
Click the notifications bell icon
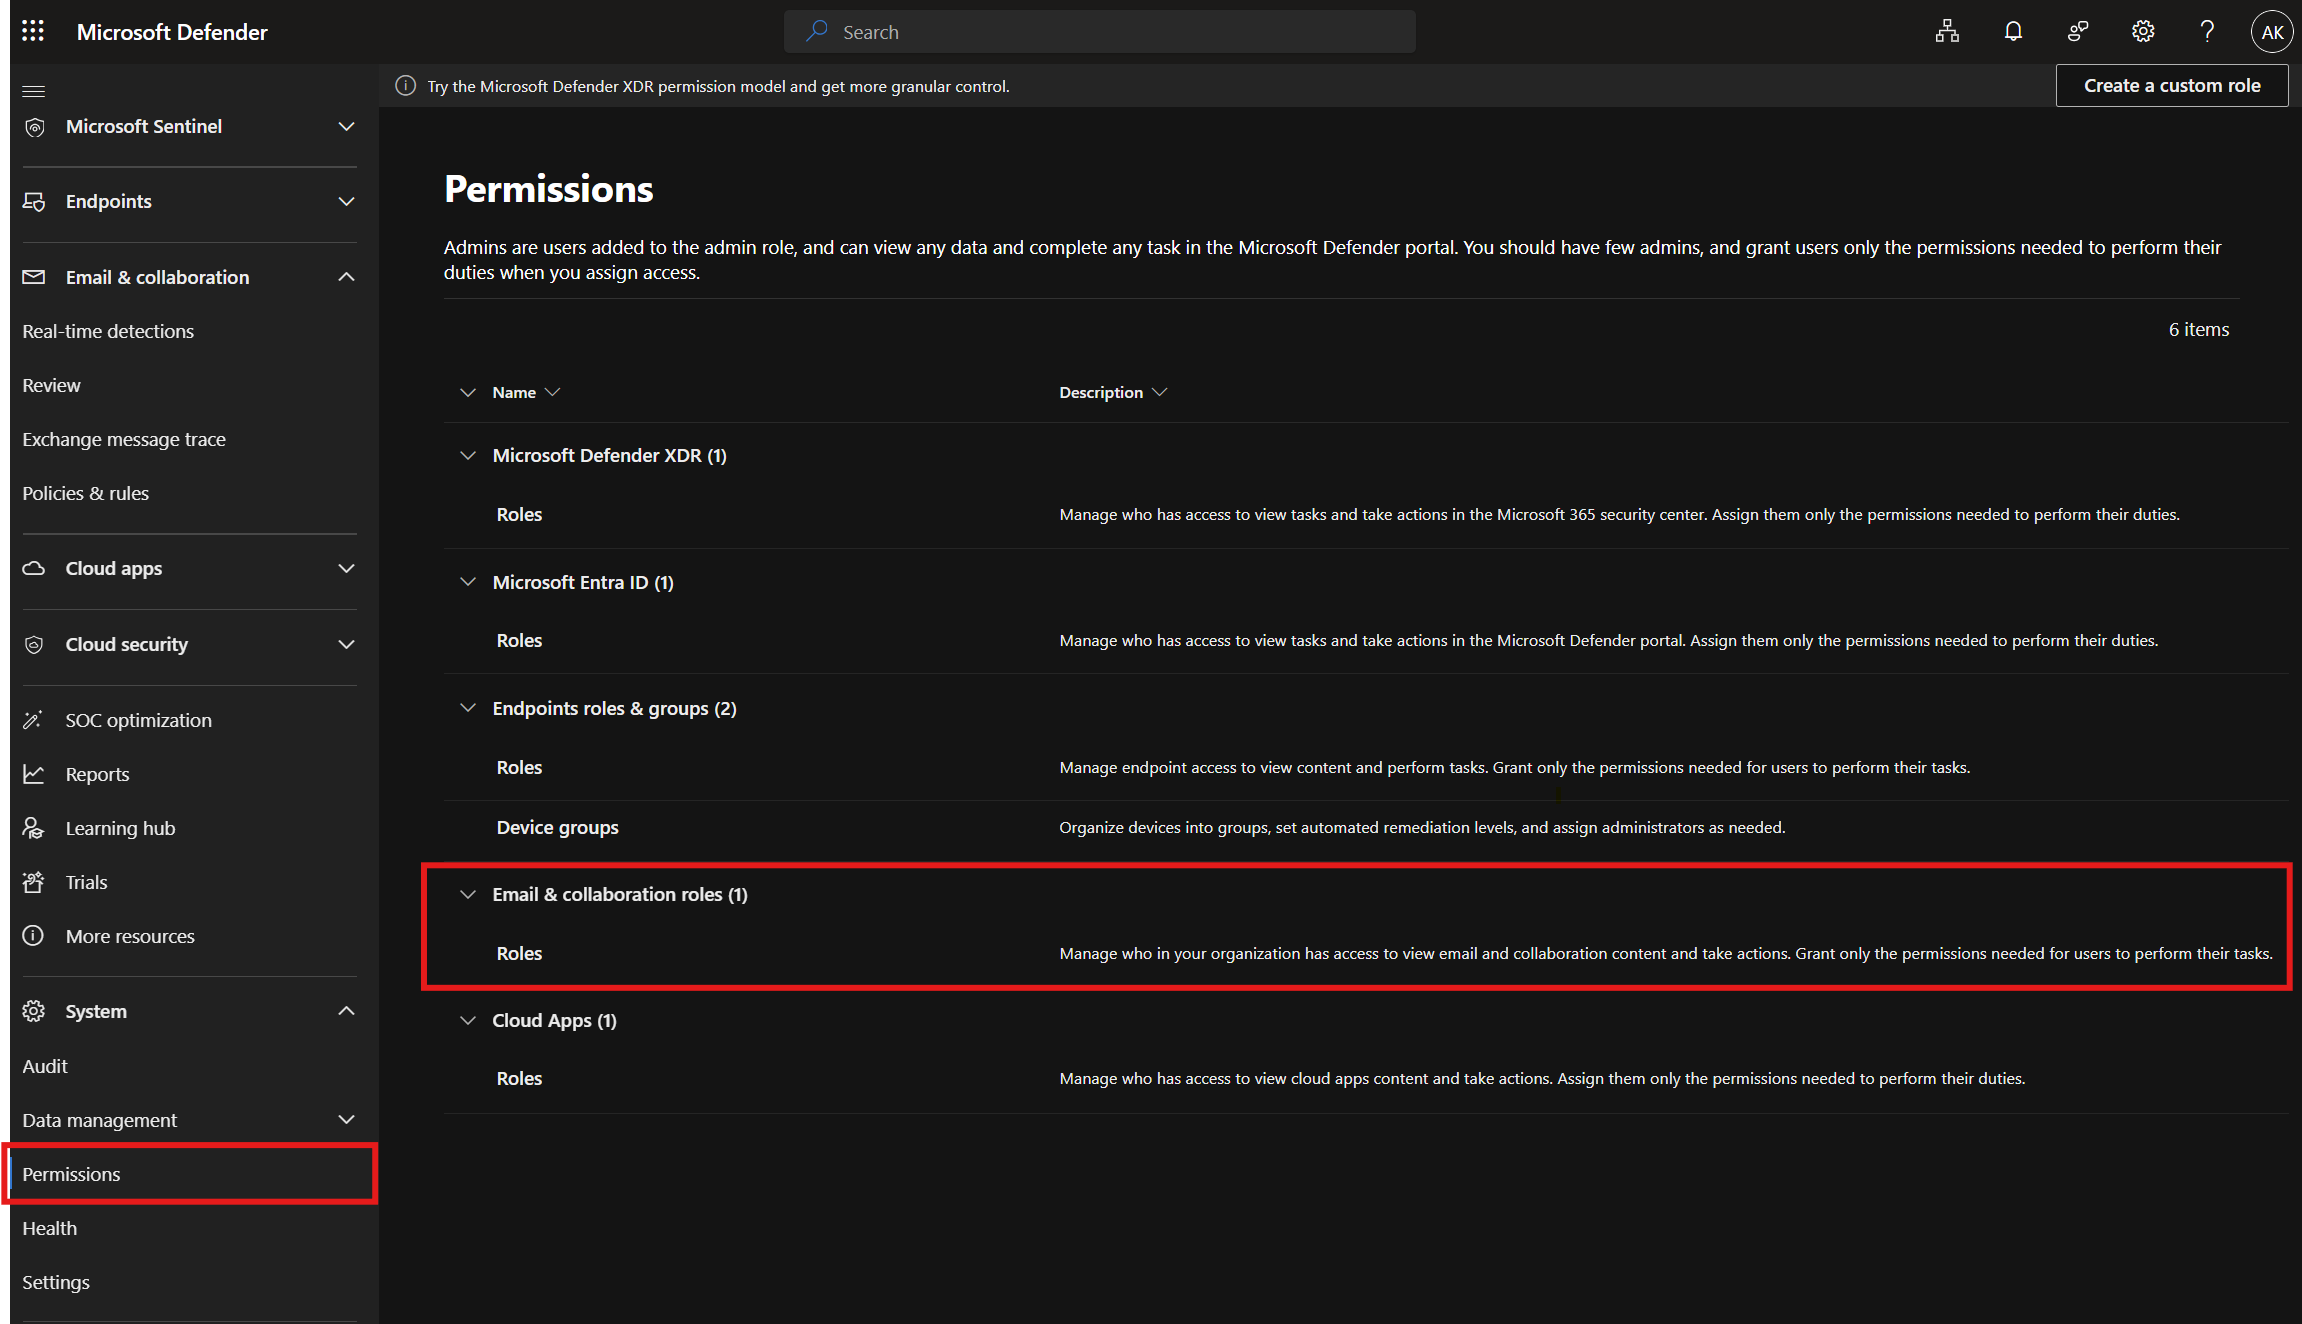click(2013, 31)
